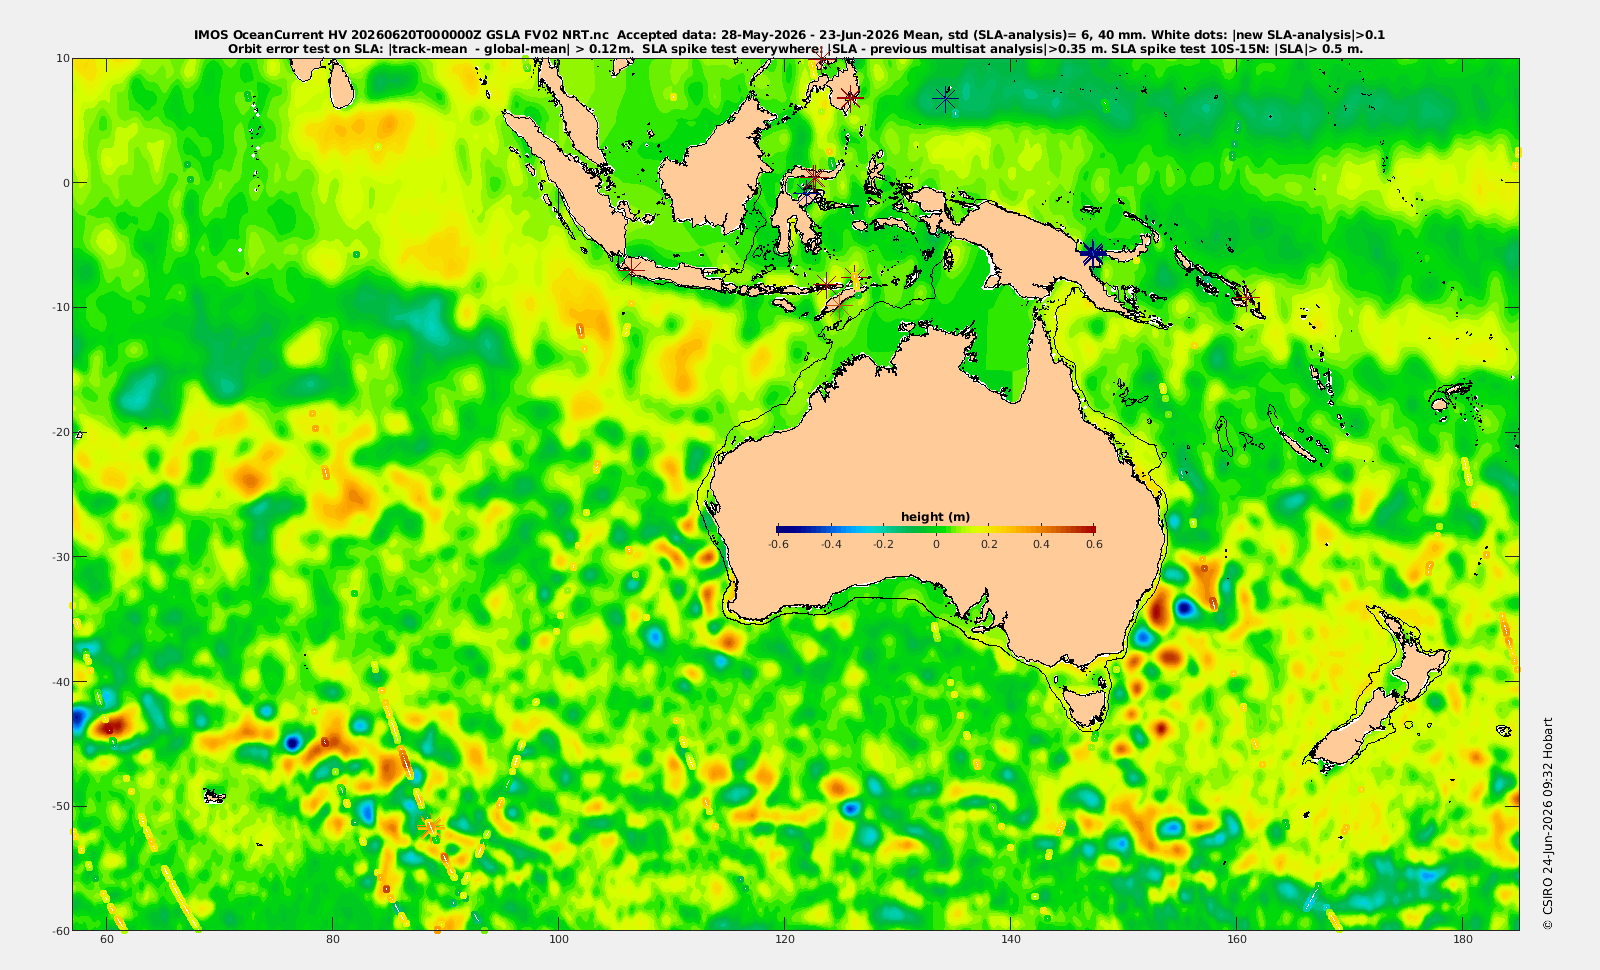Click the Tasmania landmass
This screenshot has width=1600, height=970.
click(x=1086, y=704)
